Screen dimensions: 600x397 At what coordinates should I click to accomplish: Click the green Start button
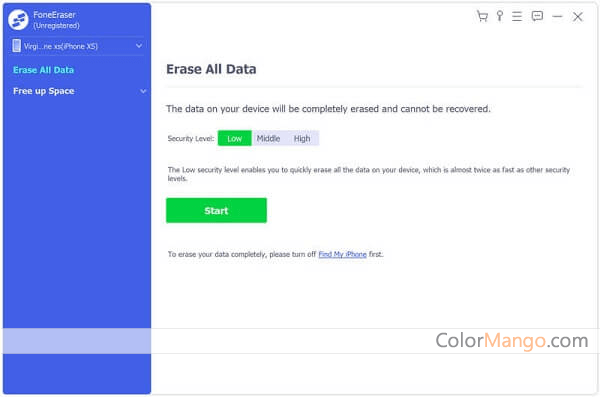point(216,210)
